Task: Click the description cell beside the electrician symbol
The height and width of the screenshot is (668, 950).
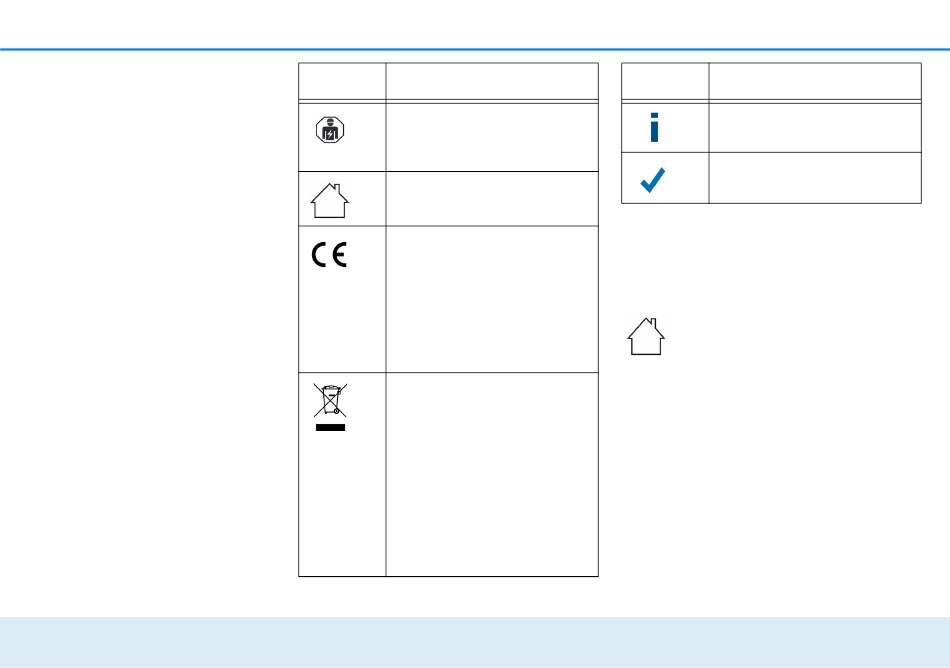Action: [x=492, y=137]
